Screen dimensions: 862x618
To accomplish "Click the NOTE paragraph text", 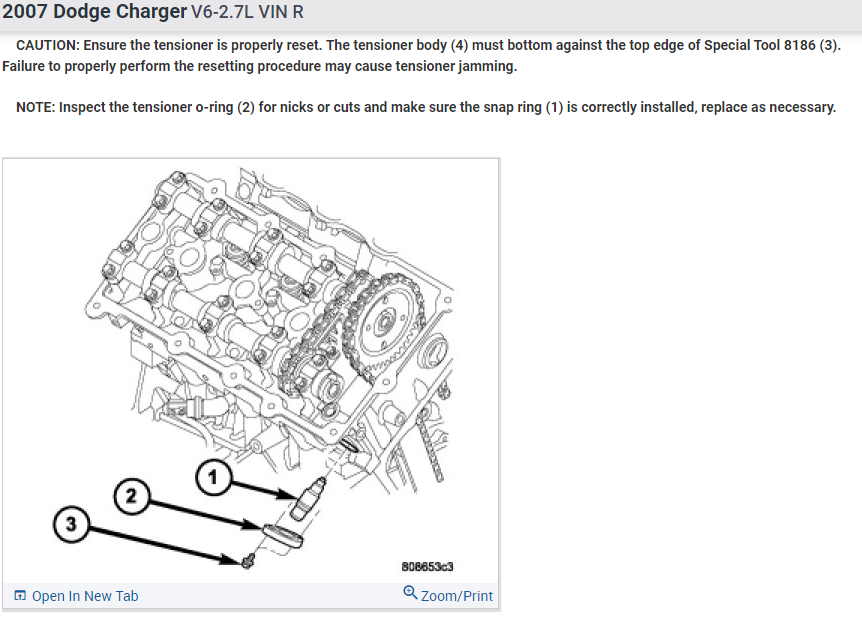I will point(426,107).
